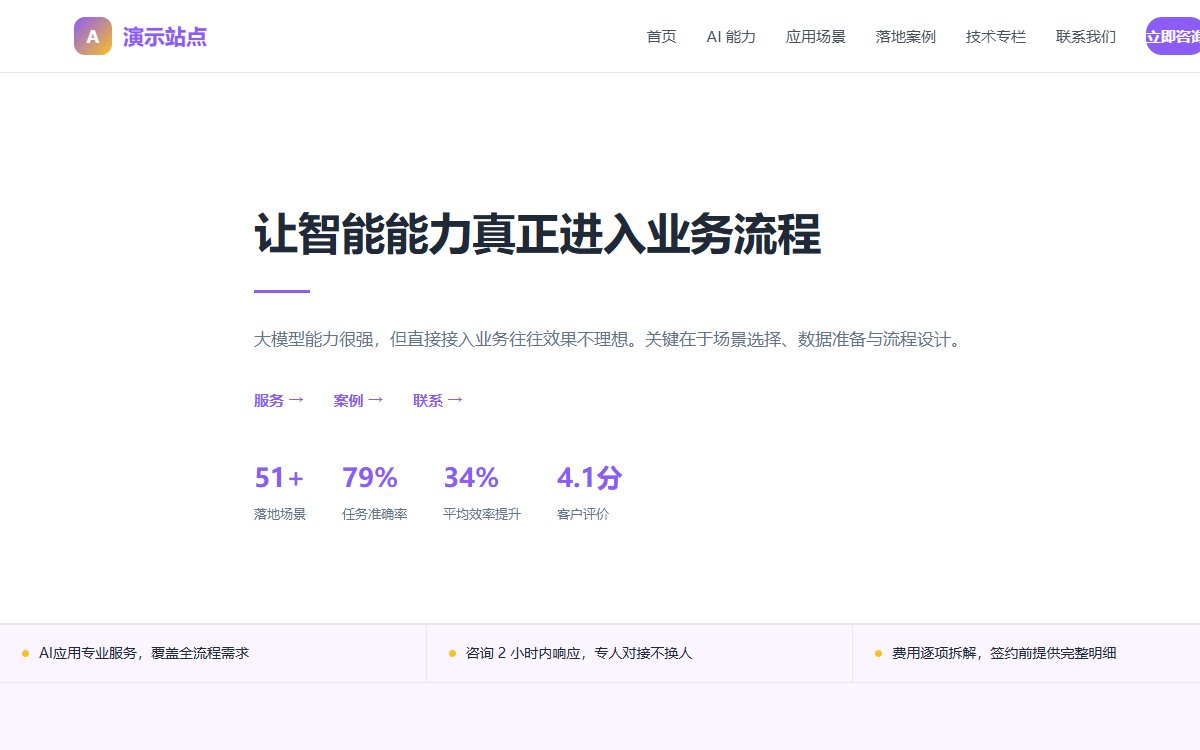Open 落地案例 navigation item

(x=906, y=37)
